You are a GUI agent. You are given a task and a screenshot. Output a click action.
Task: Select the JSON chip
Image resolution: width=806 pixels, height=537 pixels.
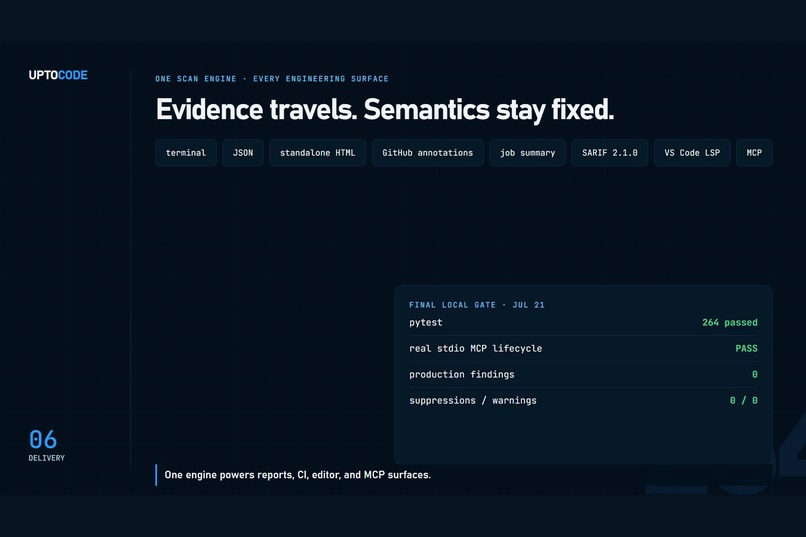[243, 153]
